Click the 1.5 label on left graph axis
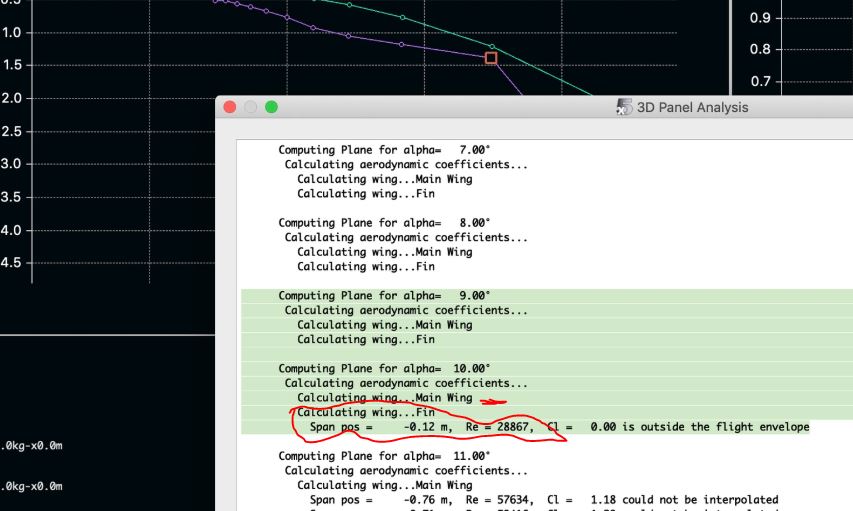Viewport: 853px width, 511px height. point(11,65)
